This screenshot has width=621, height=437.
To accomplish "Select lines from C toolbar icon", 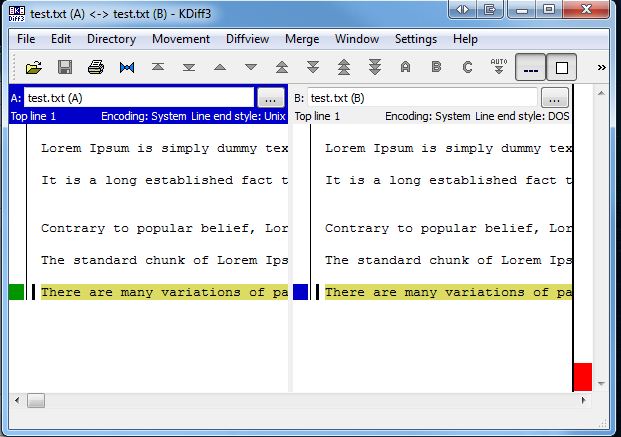I will (x=467, y=68).
